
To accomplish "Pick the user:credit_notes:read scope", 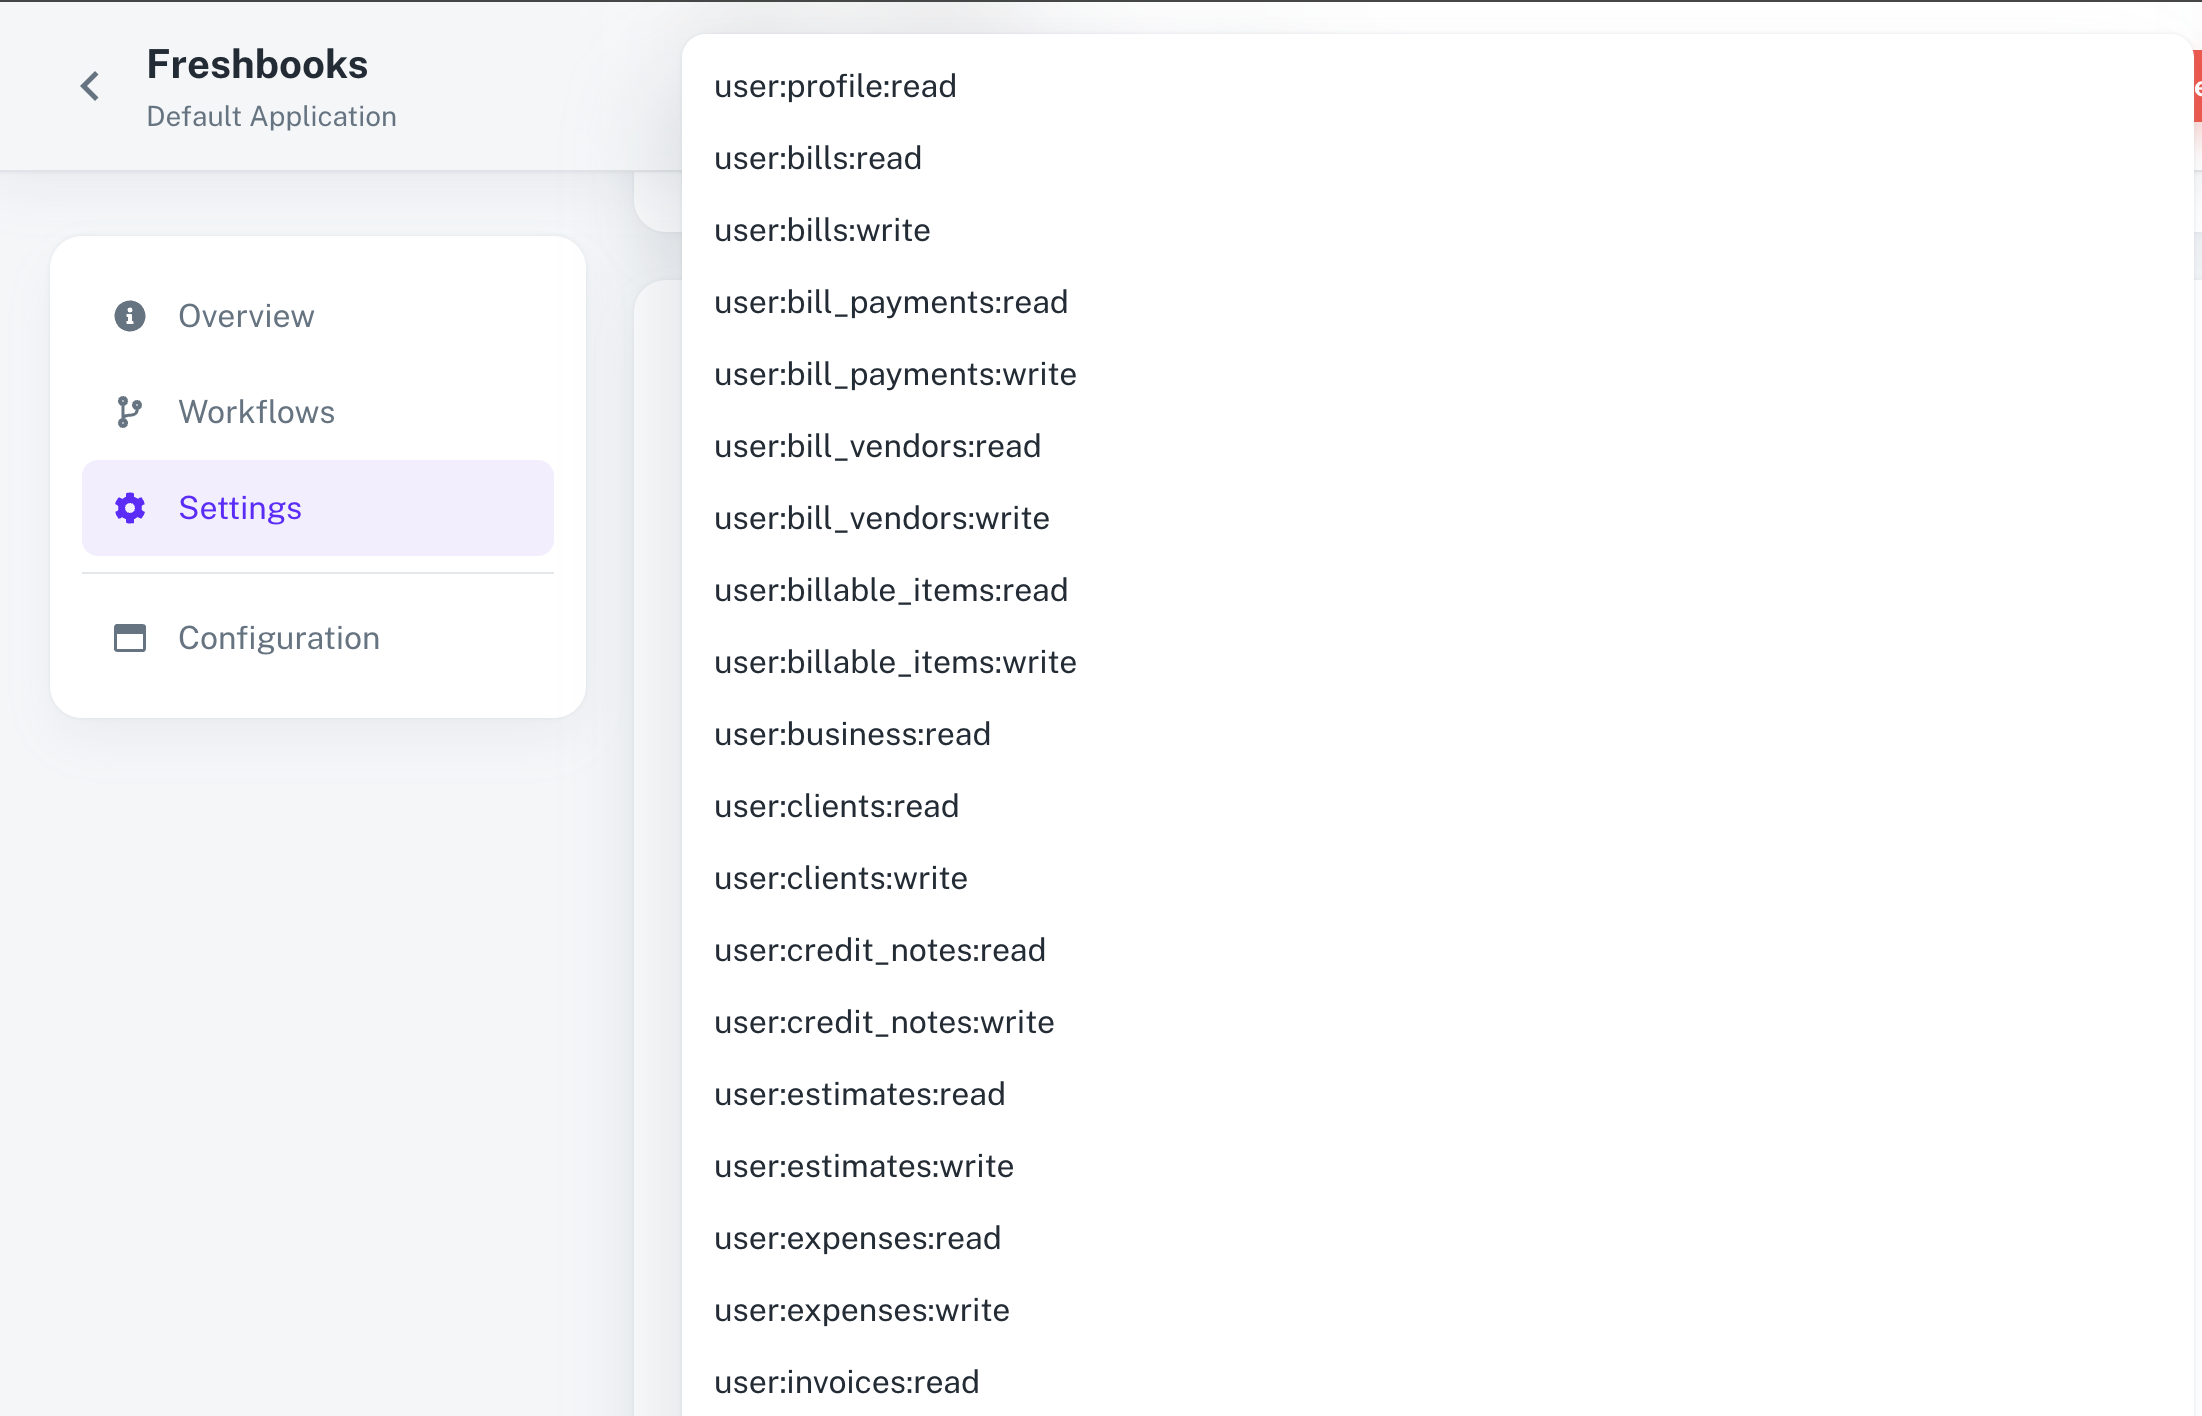I will pyautogui.click(x=879, y=950).
